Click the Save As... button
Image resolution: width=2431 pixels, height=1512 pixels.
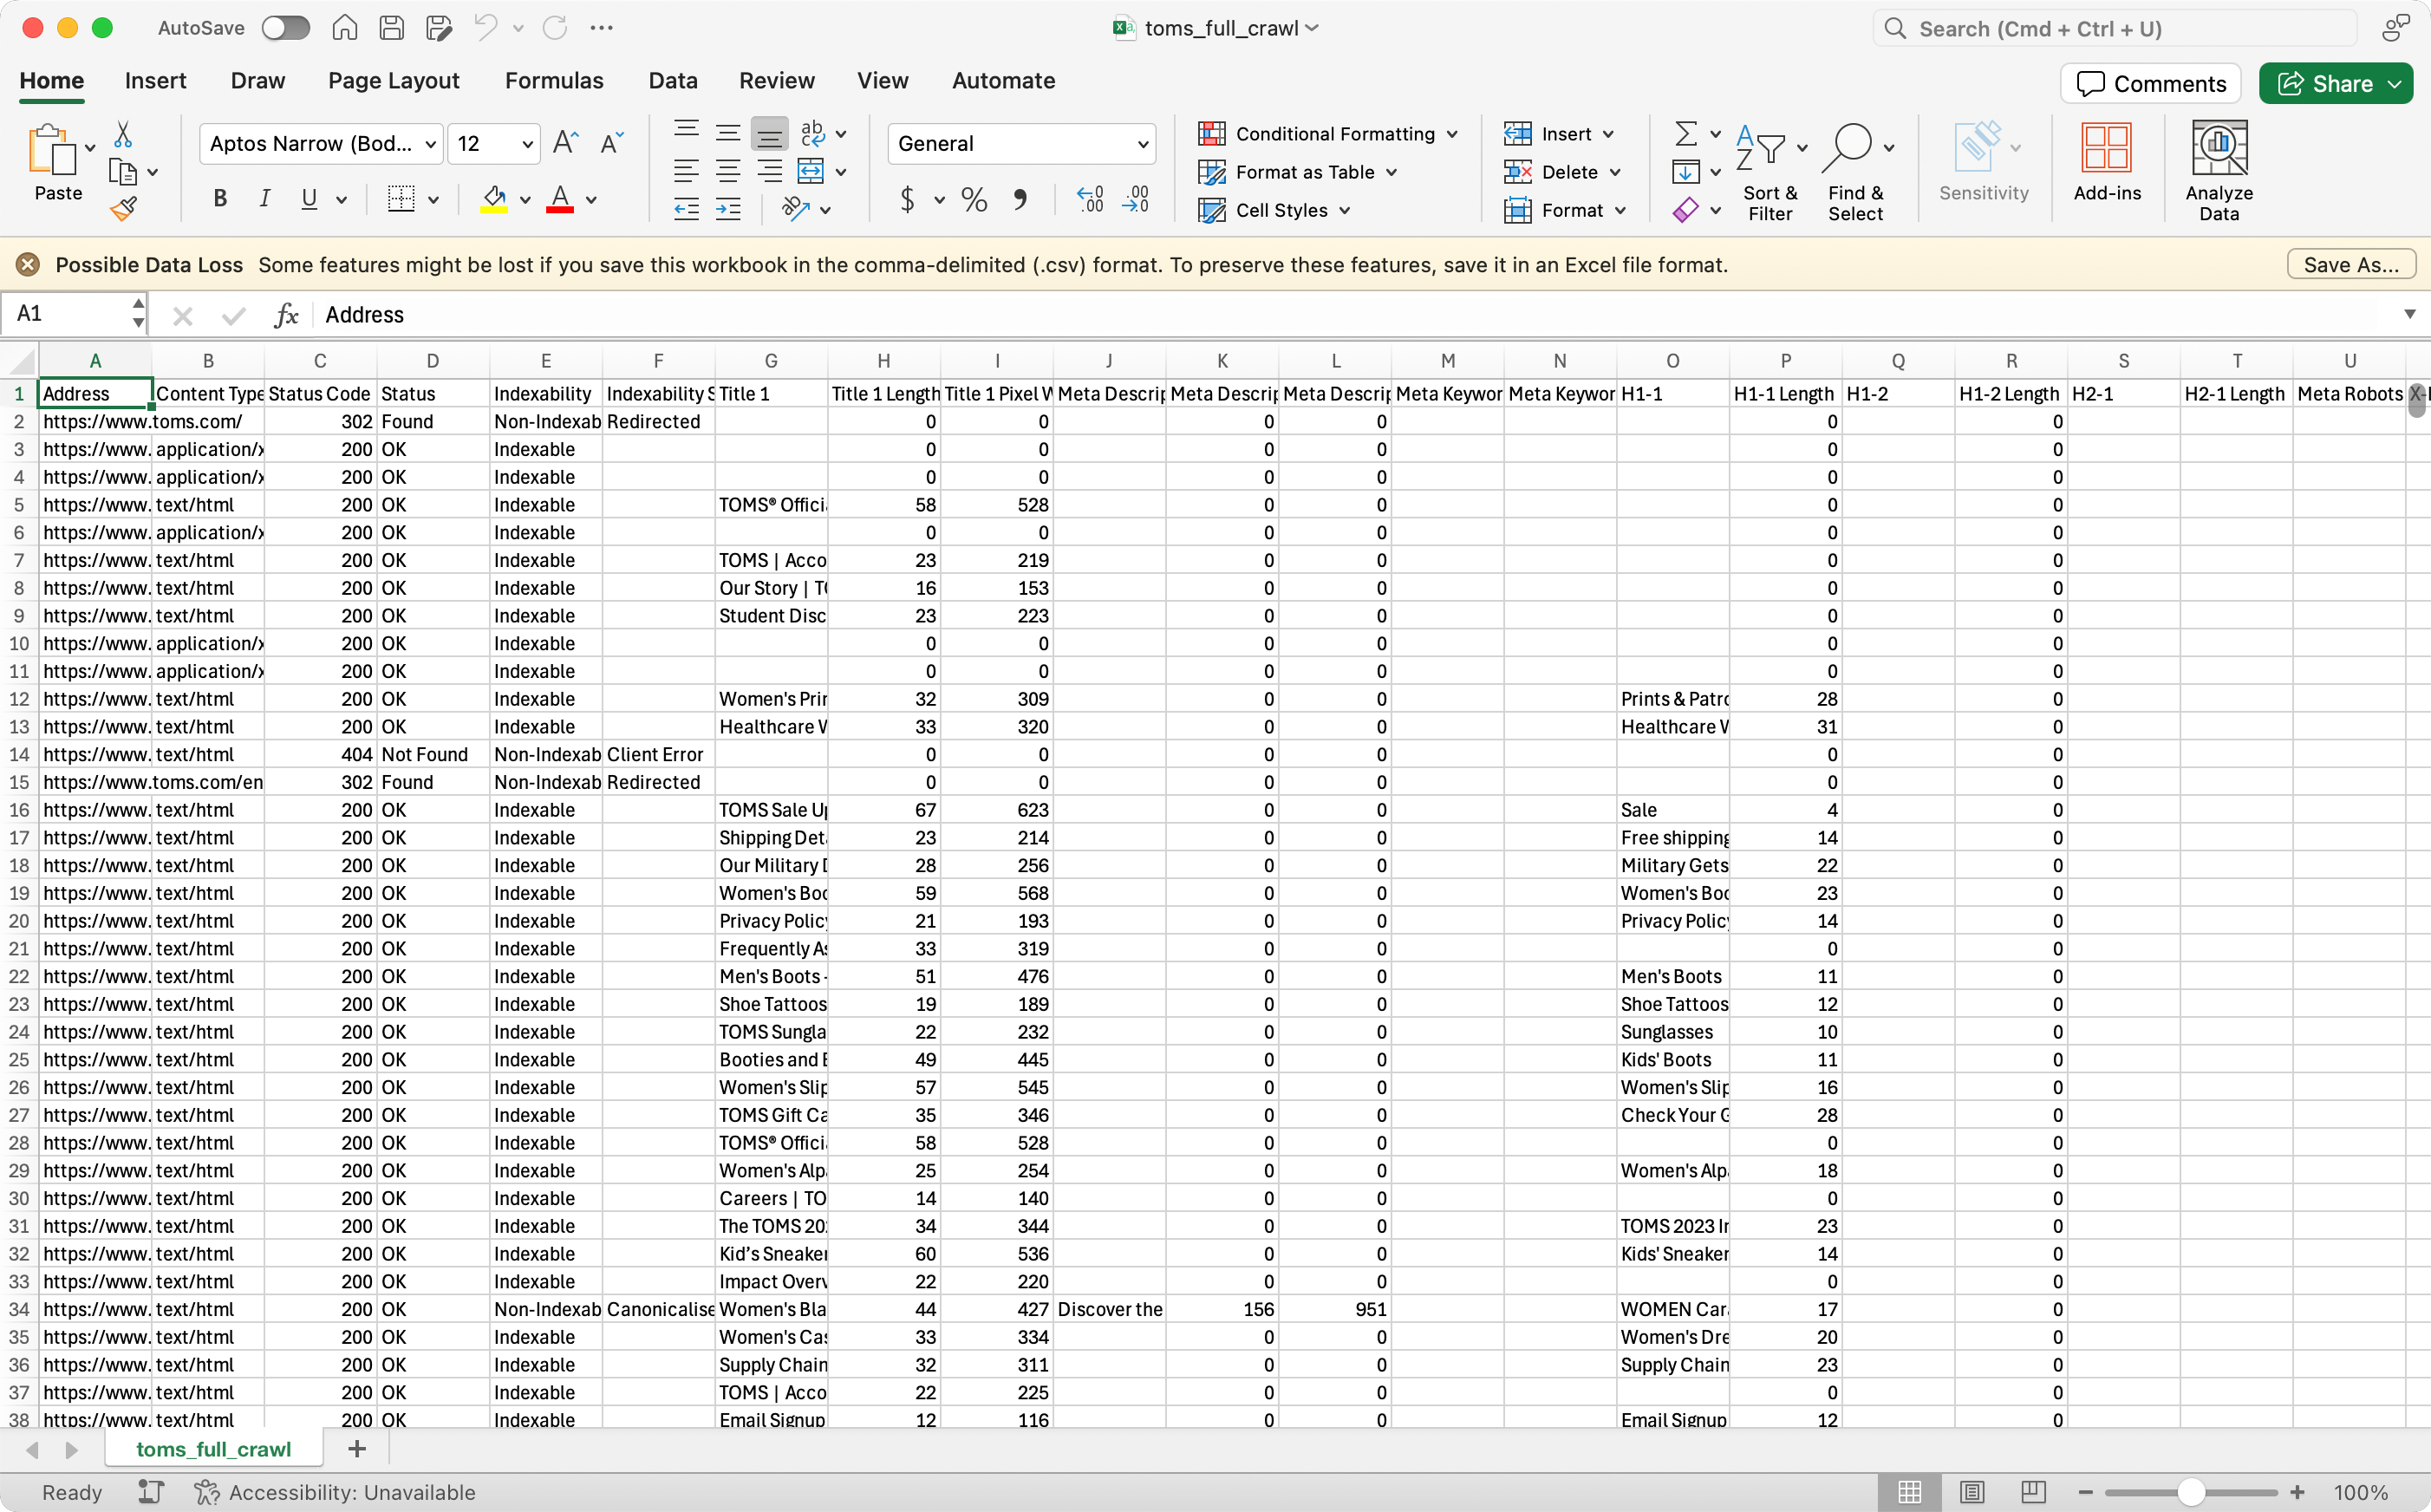click(x=2350, y=265)
